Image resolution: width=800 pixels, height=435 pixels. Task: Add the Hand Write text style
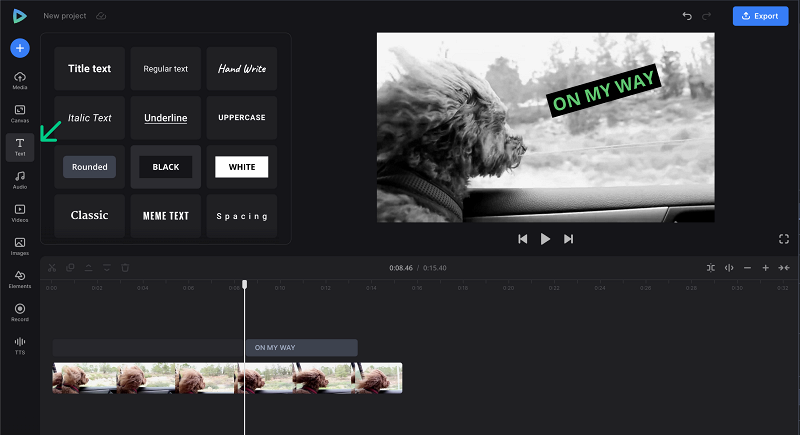[242, 68]
